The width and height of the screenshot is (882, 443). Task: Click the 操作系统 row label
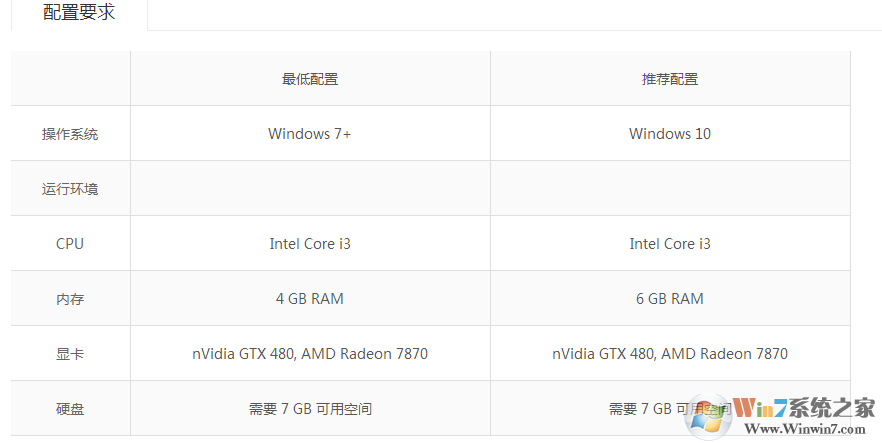tap(70, 134)
